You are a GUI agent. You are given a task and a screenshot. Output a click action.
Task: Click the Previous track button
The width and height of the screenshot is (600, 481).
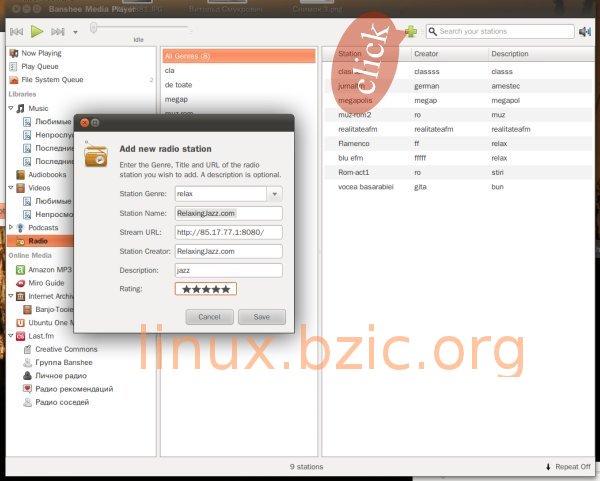click(x=16, y=32)
